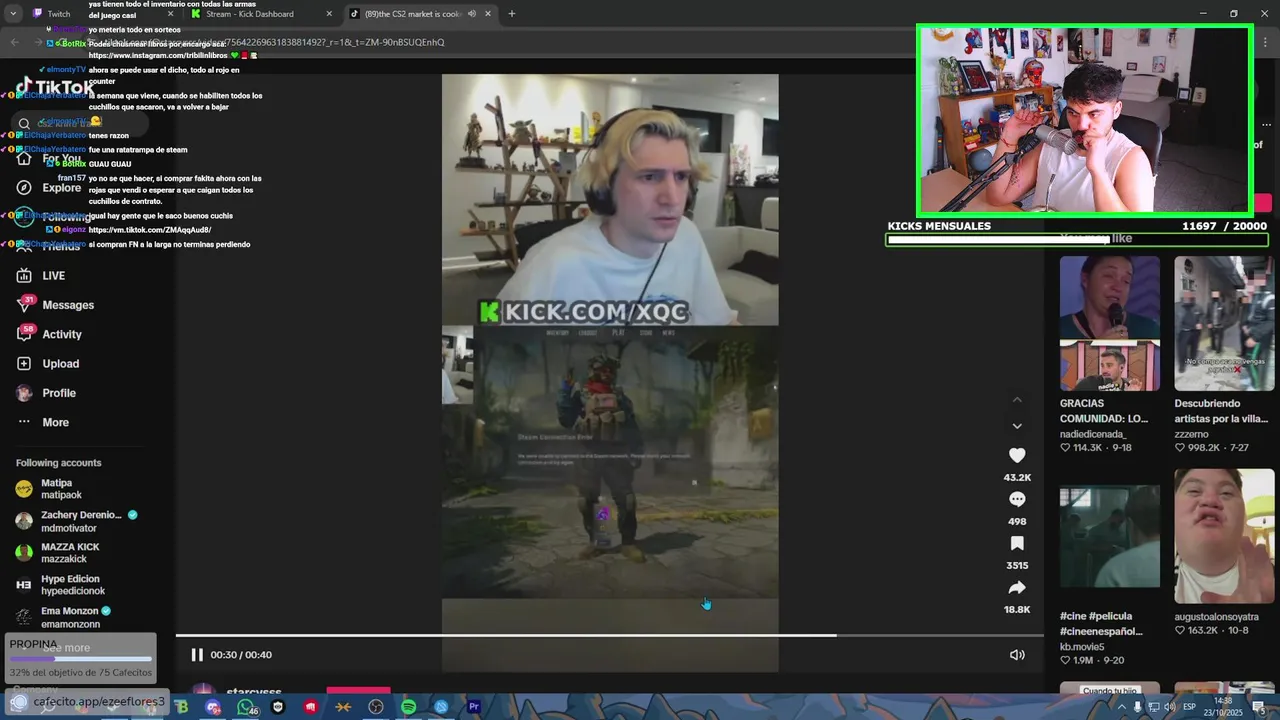Click the LIVE camera icon

pos(24,276)
